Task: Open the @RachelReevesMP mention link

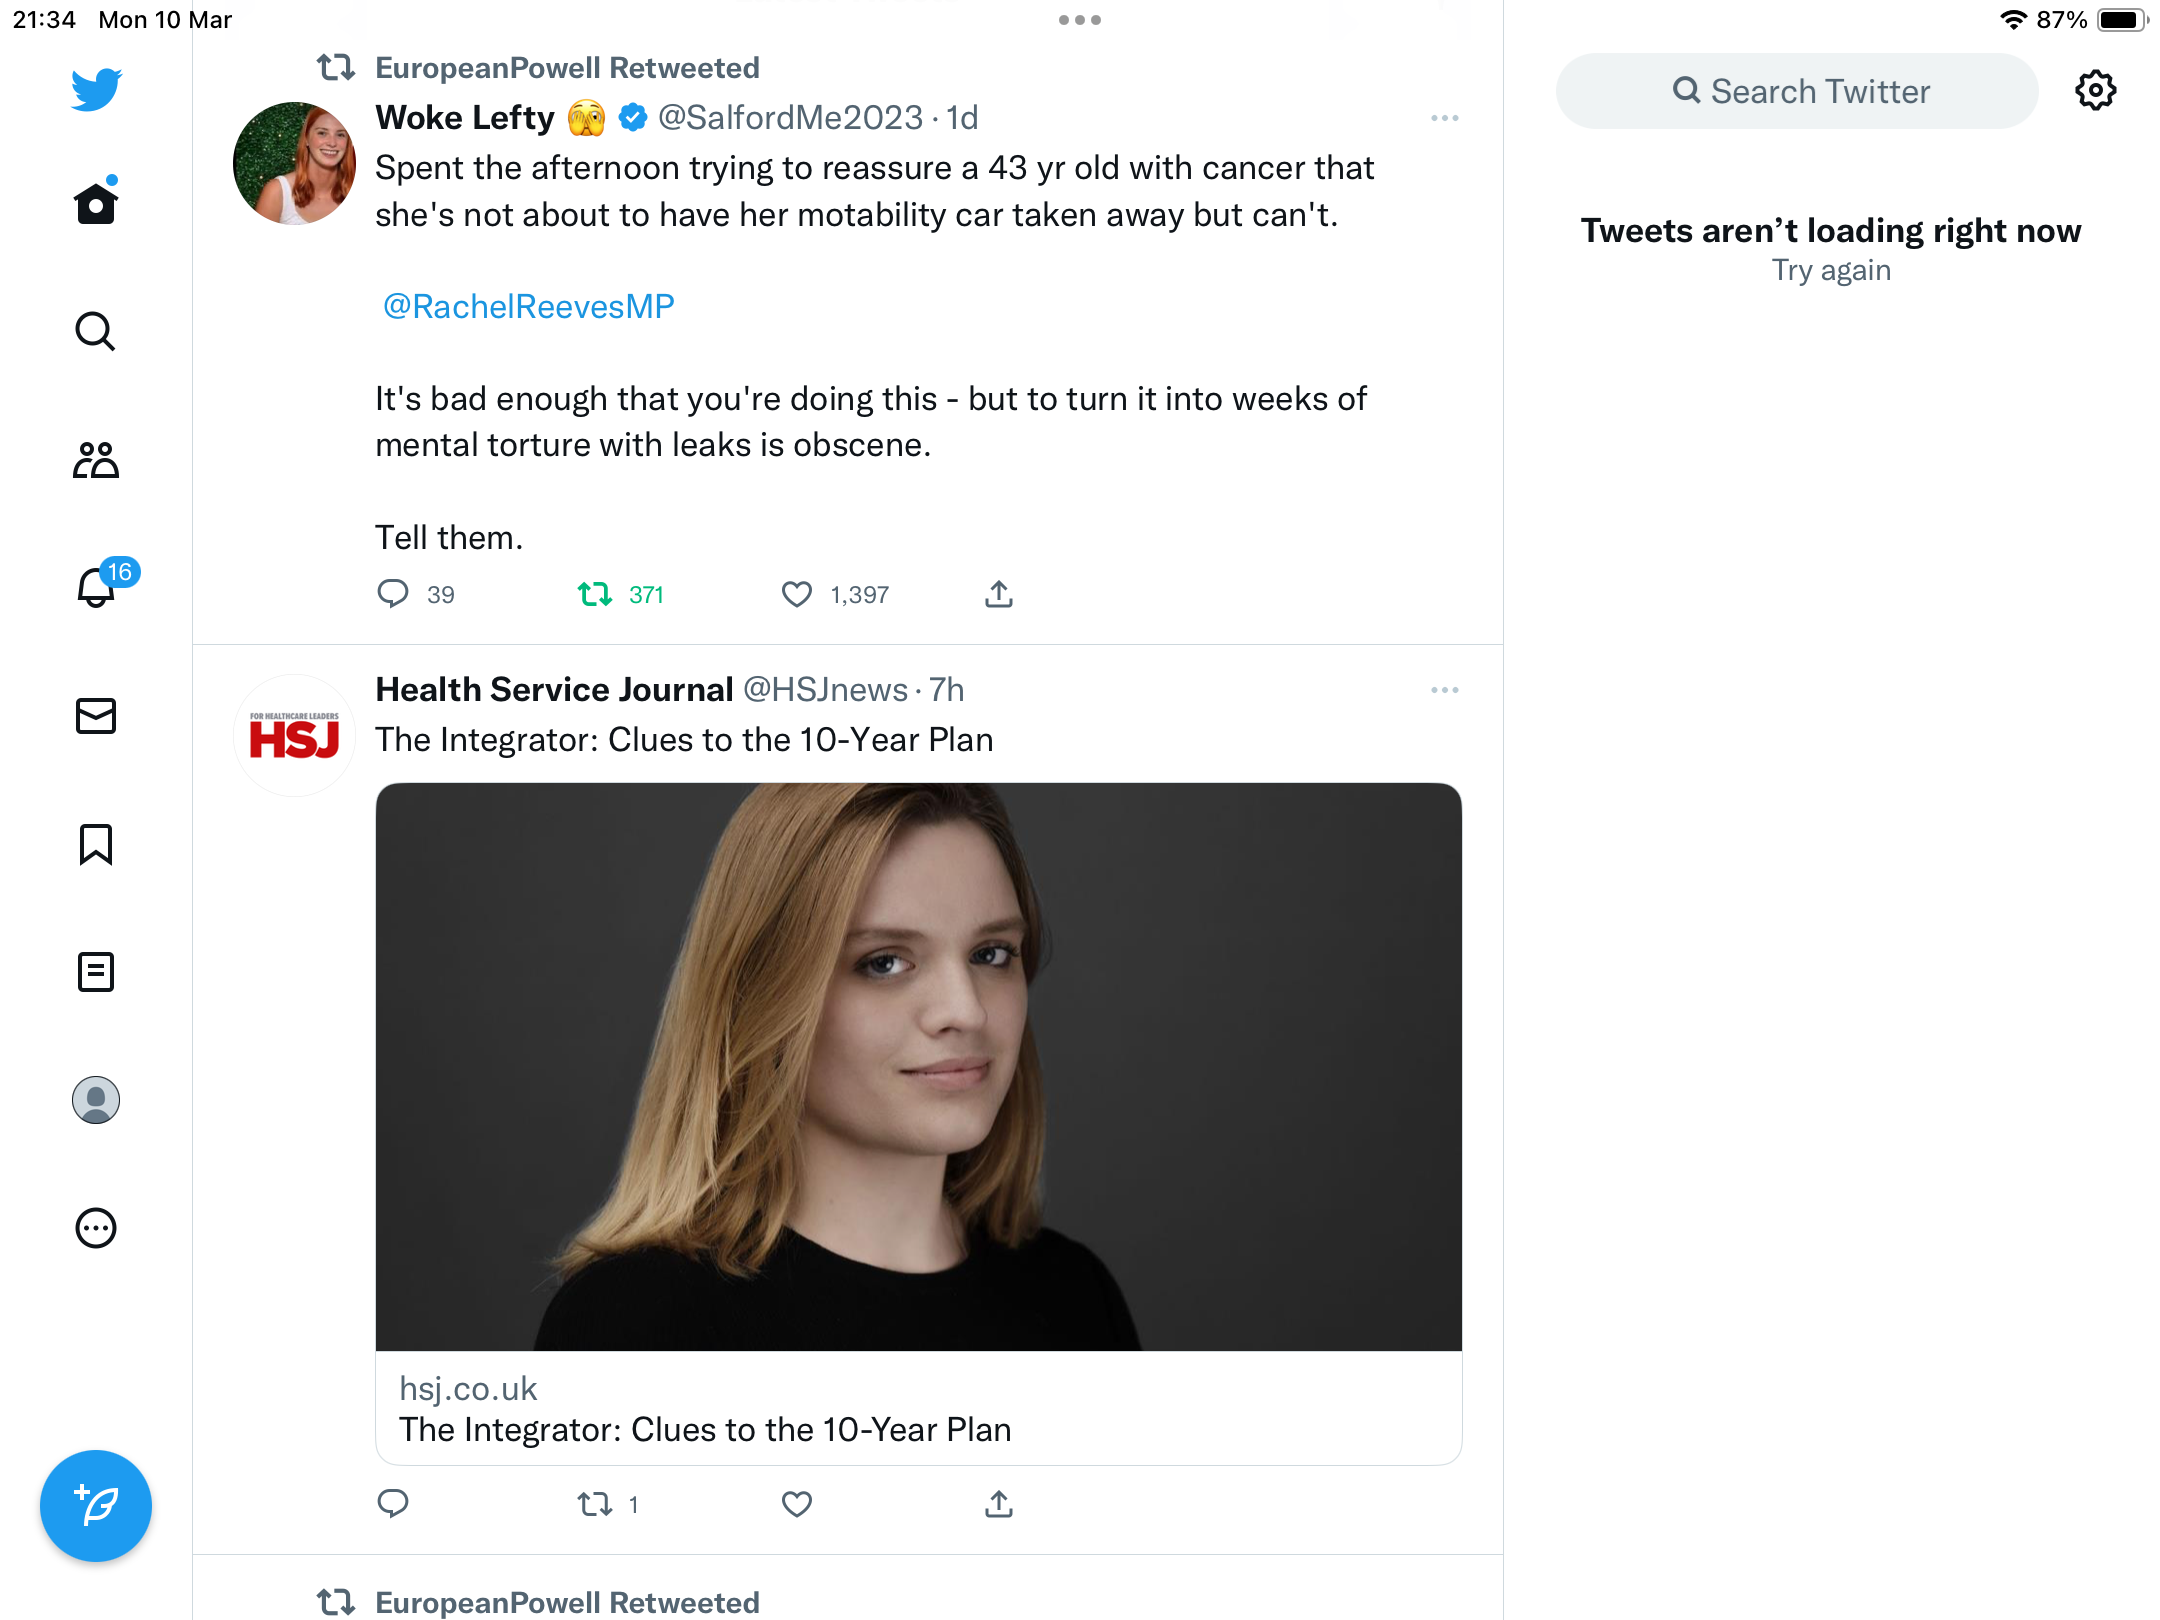Action: tap(528, 306)
